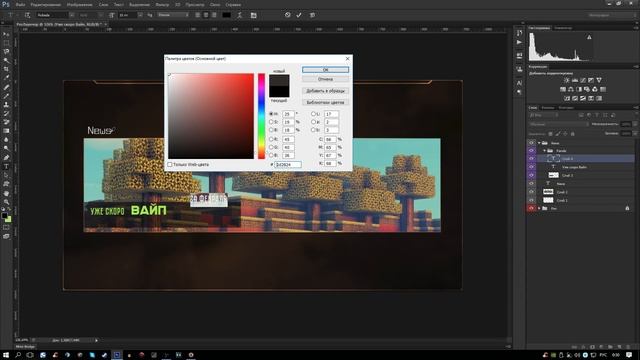Expand the Фон layer group
The image size is (640, 360).
539,208
